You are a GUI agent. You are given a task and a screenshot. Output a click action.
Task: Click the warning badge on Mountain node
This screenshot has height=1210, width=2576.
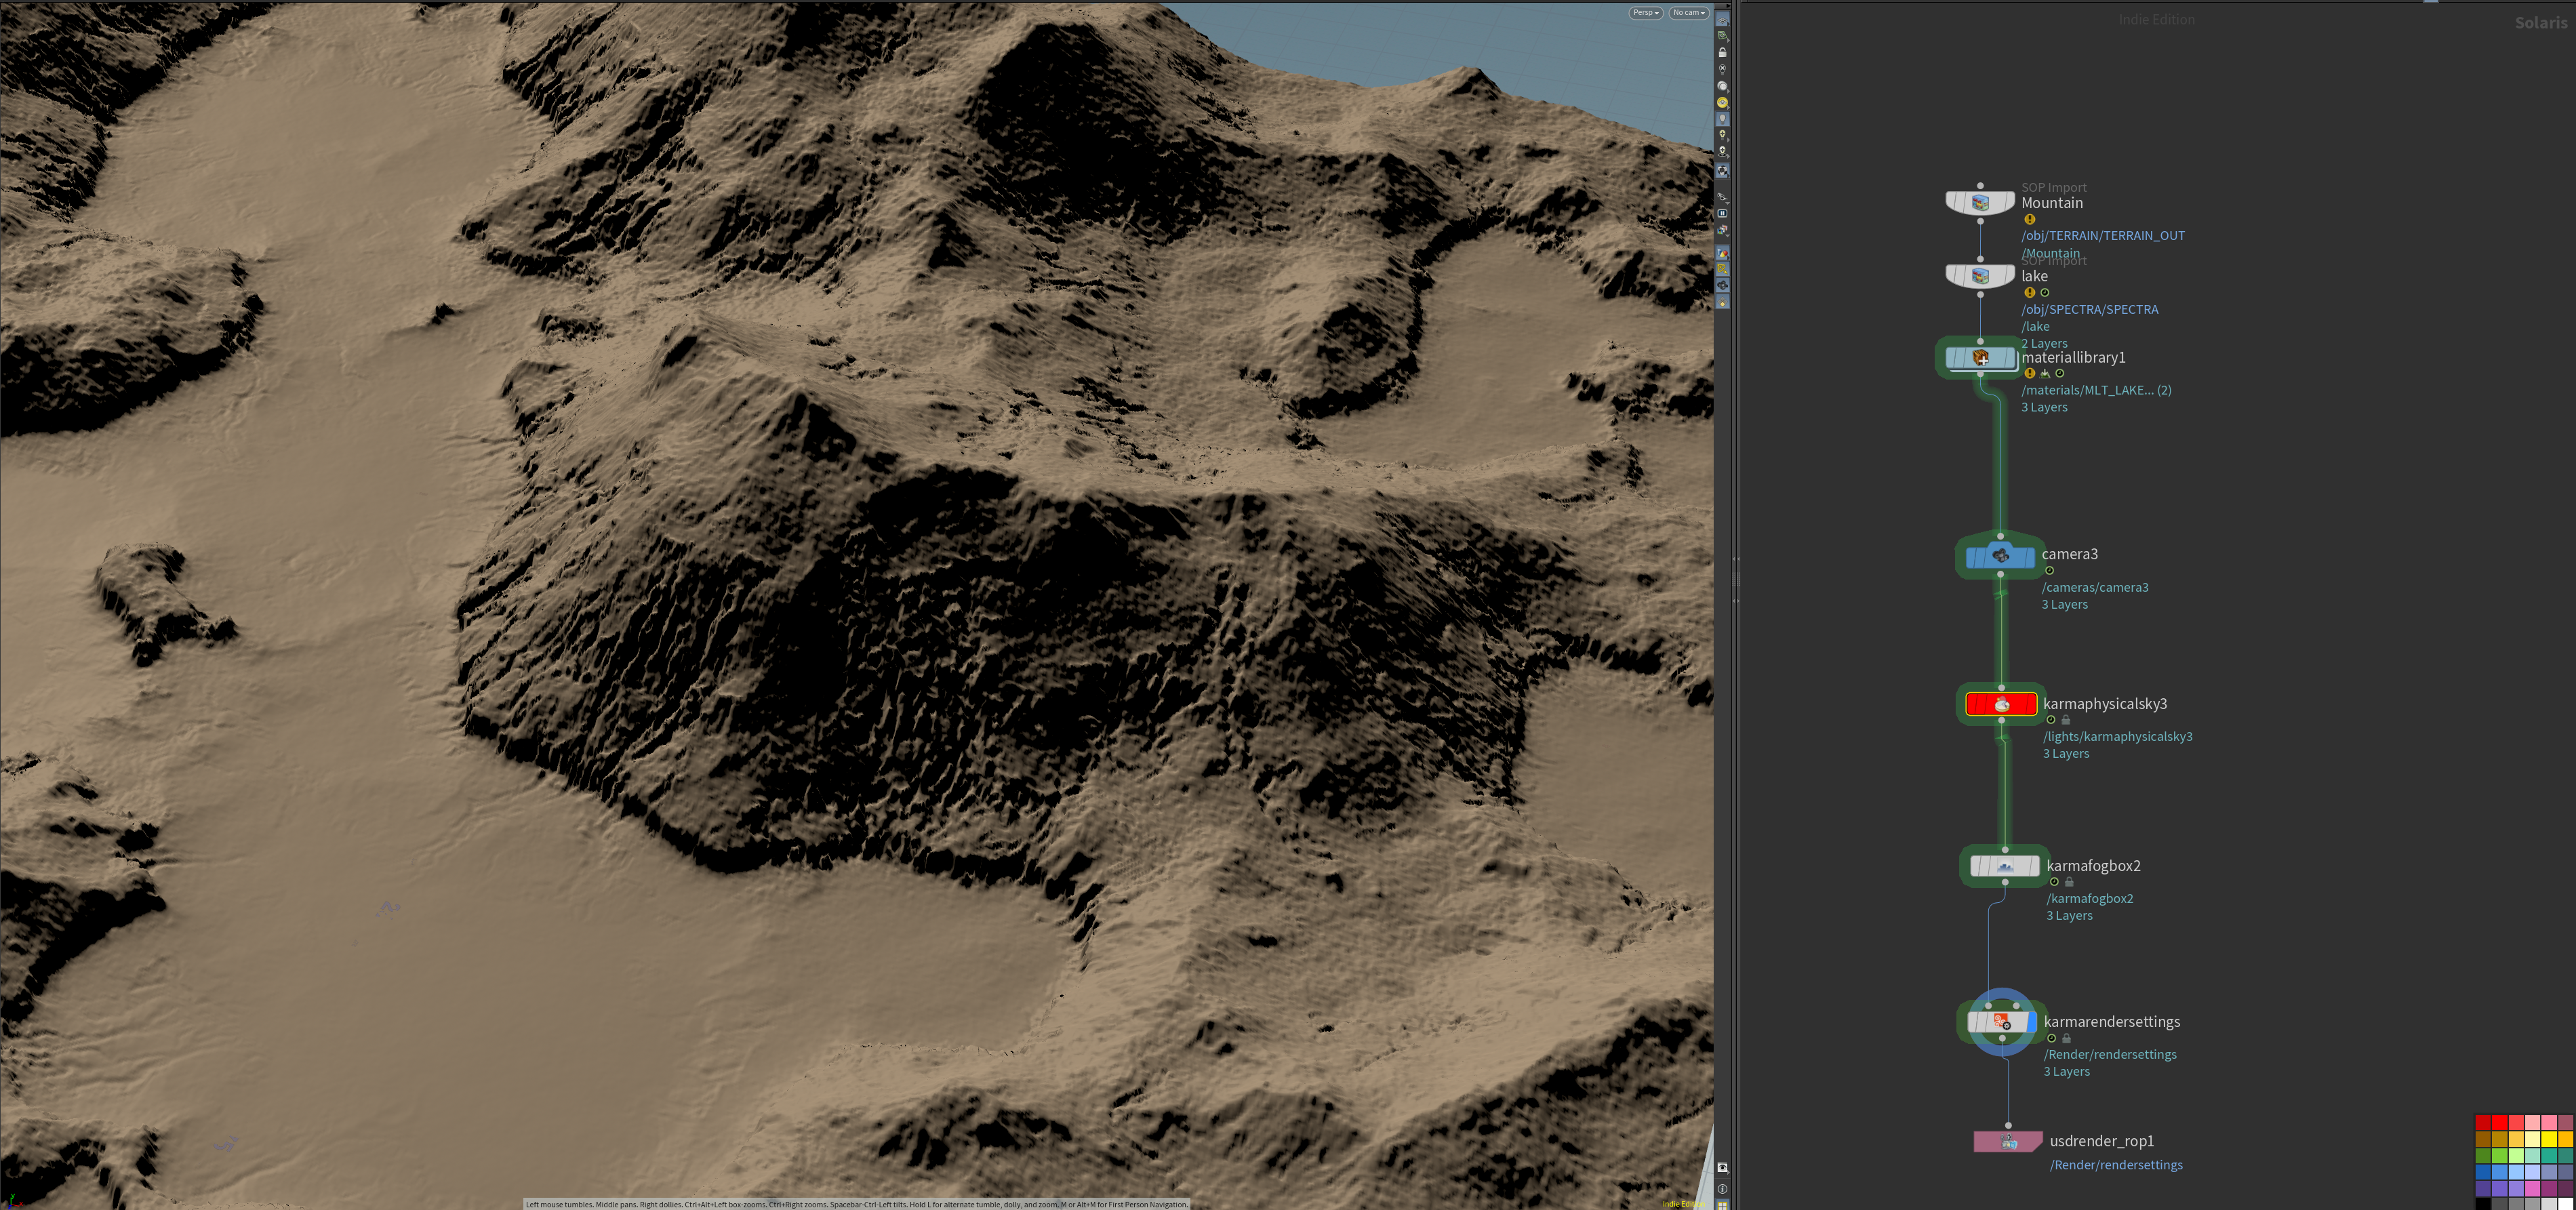click(2029, 220)
